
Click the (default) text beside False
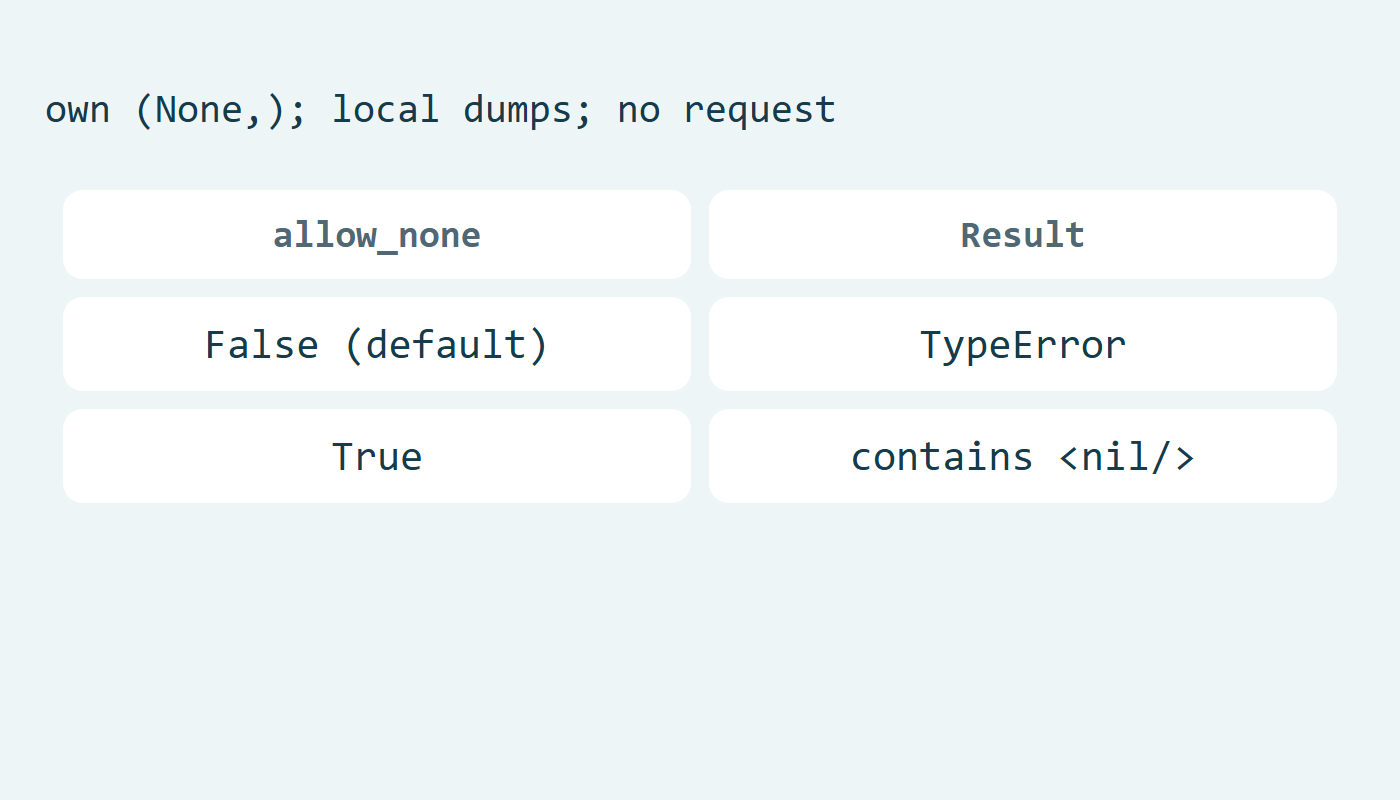(446, 344)
